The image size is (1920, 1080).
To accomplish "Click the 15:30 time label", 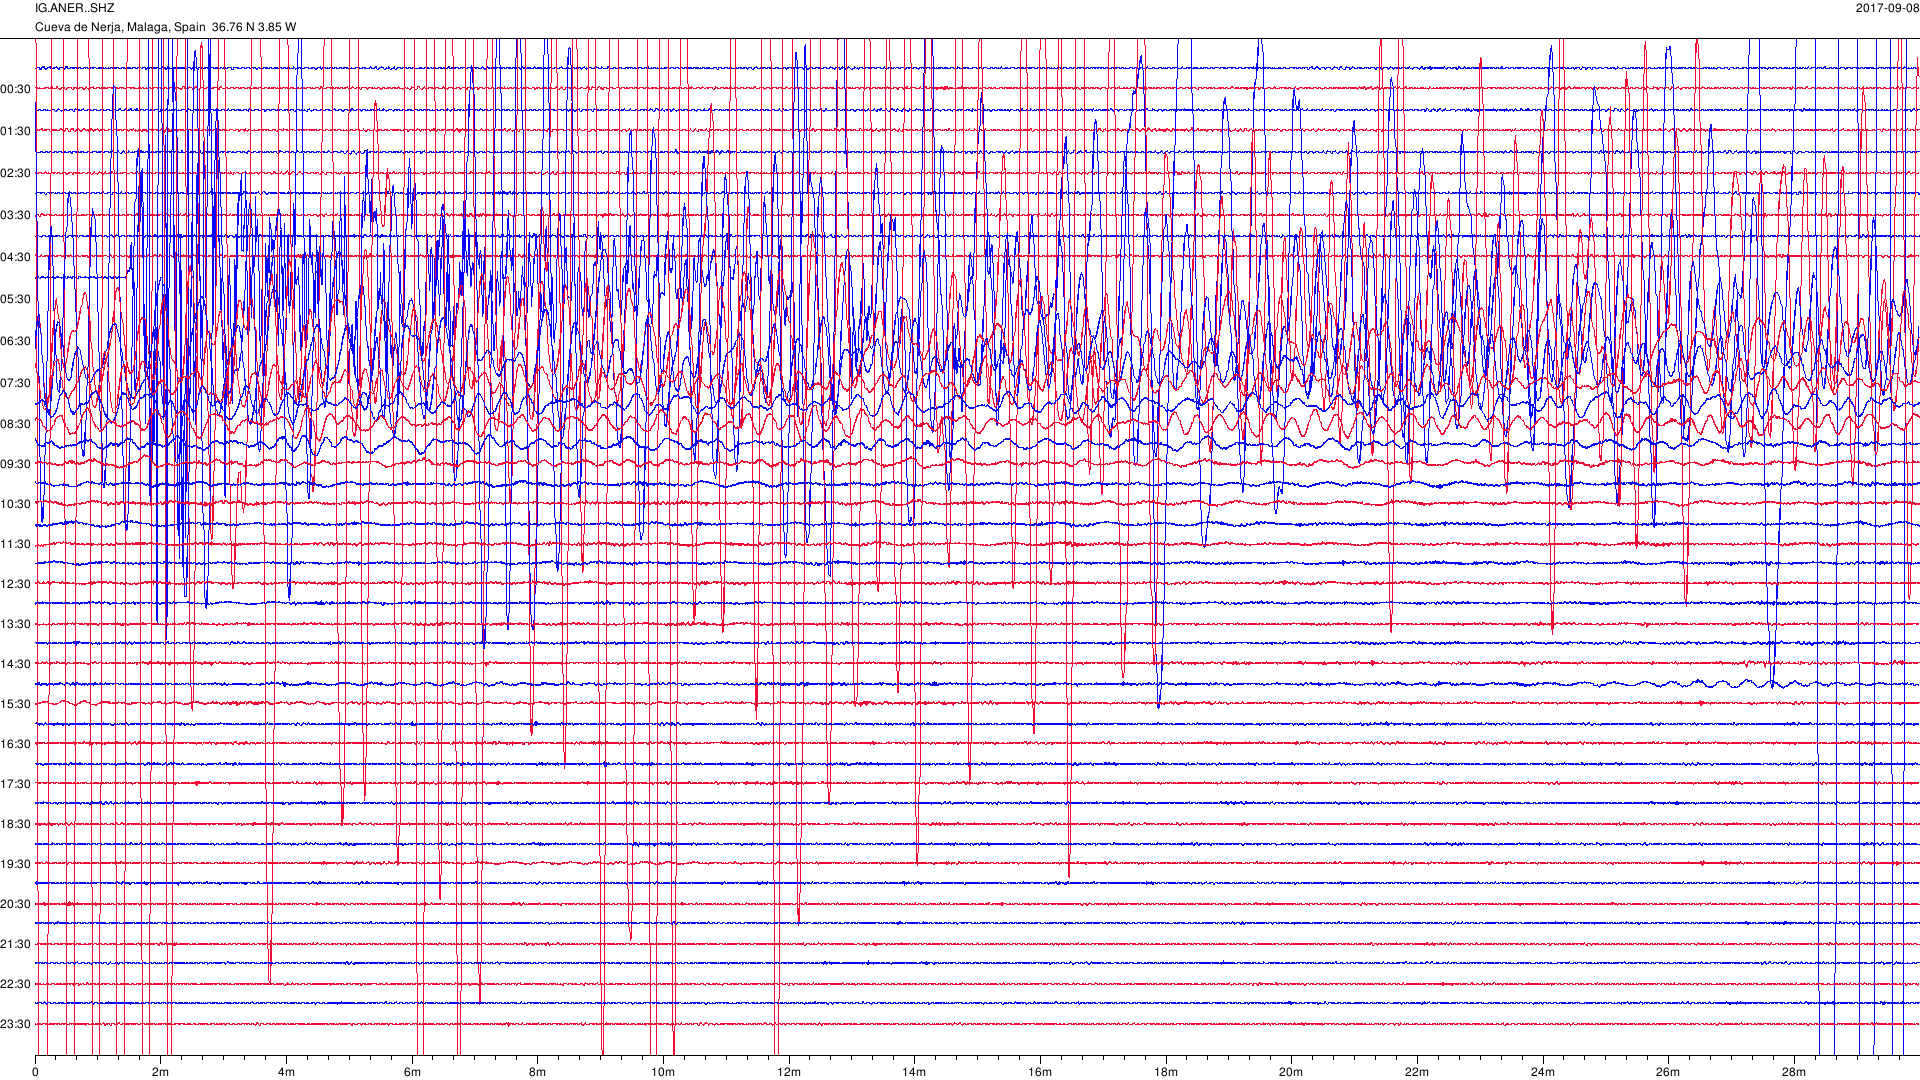I will click(x=16, y=704).
